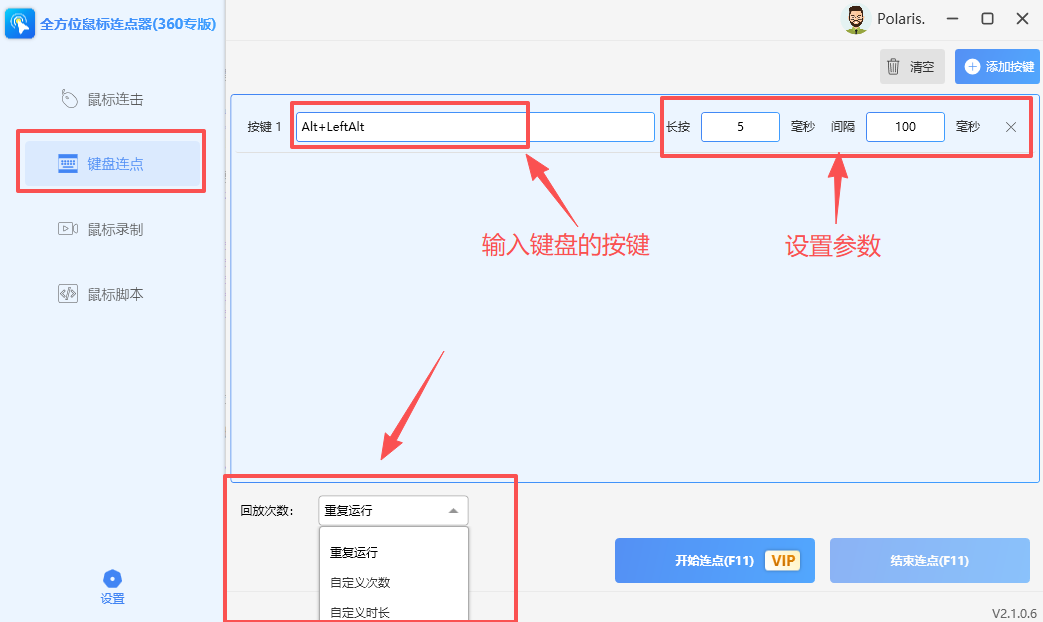Click the 间隔 value field showing 100
This screenshot has width=1043, height=622.
pos(904,127)
